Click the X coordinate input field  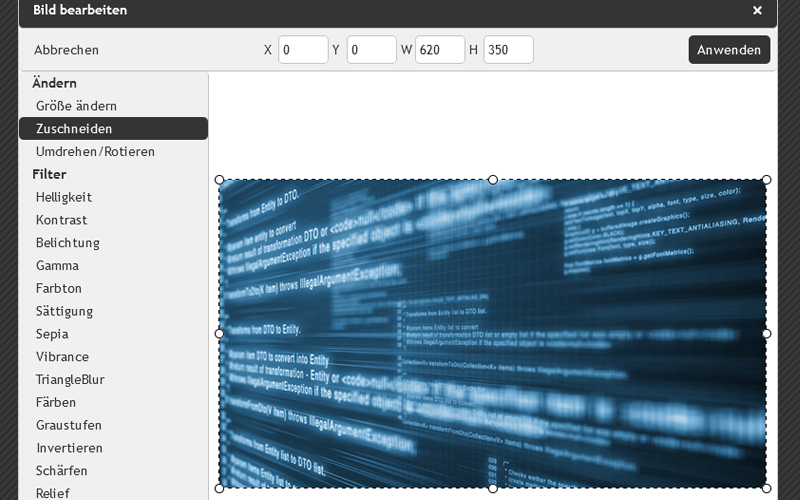303,50
